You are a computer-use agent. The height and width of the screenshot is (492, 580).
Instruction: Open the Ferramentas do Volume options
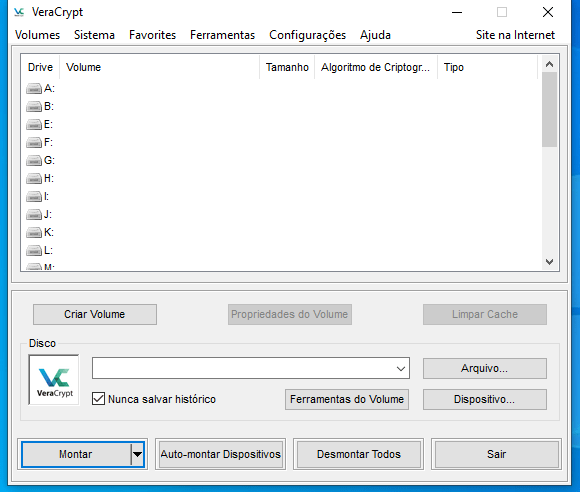pos(347,400)
